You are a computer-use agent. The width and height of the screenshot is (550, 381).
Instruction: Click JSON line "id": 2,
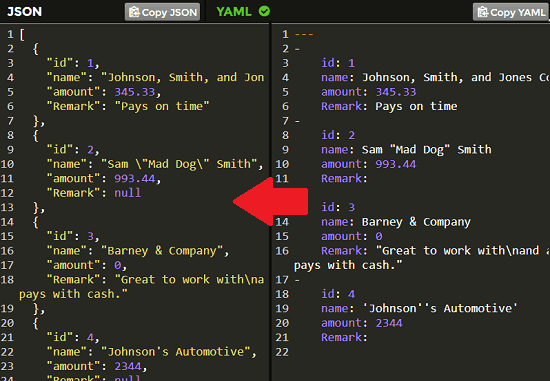[x=73, y=150]
